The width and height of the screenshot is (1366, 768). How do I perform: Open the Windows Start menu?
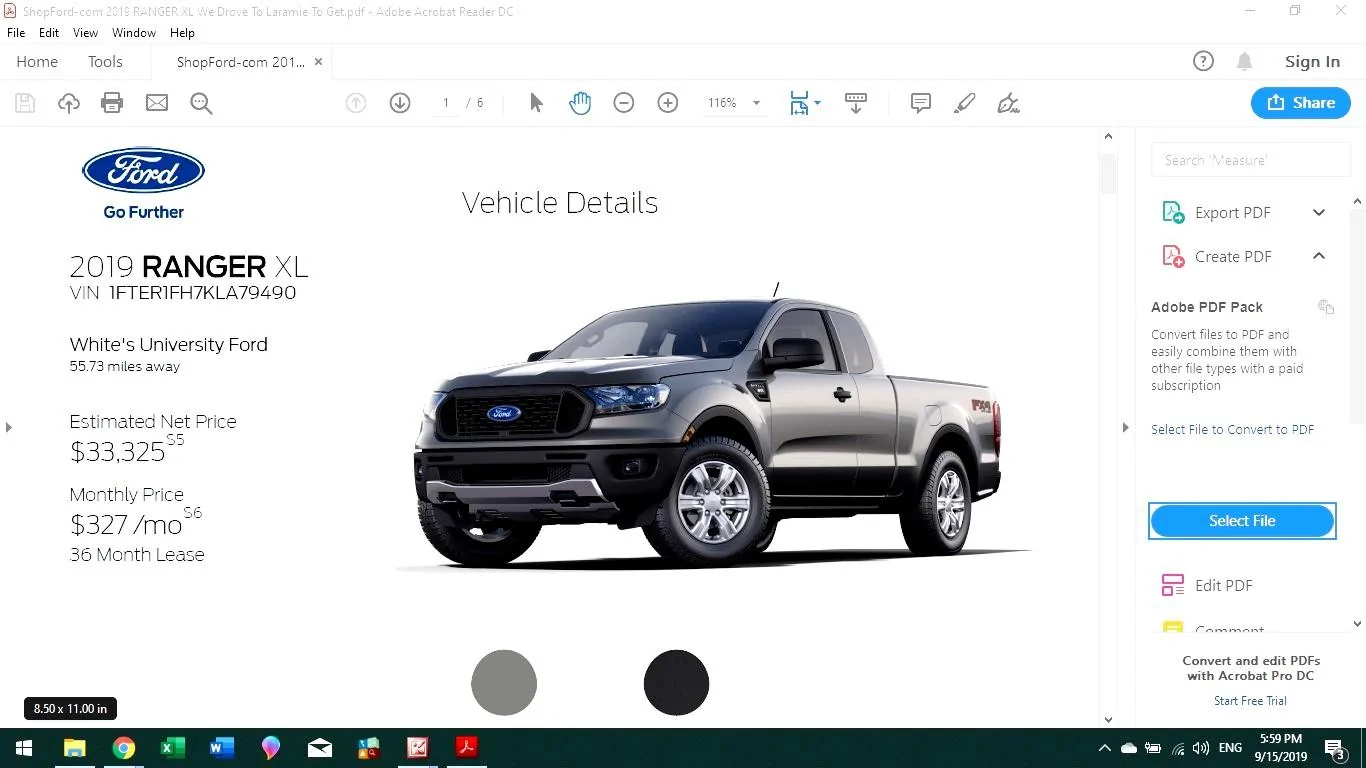(x=22, y=747)
